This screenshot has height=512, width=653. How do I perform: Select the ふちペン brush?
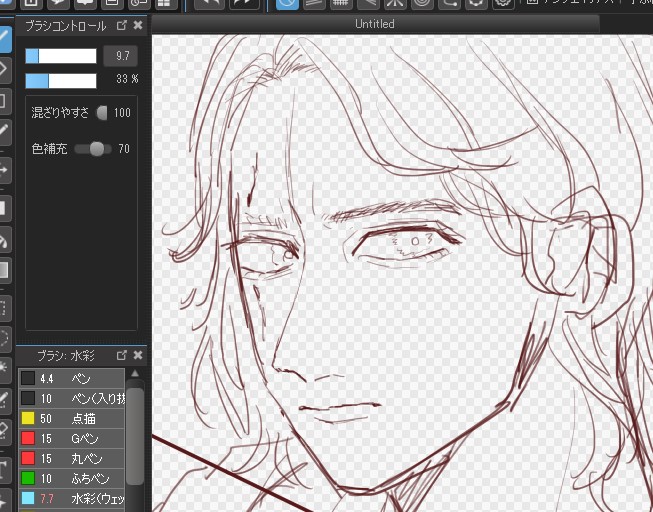tap(72, 479)
